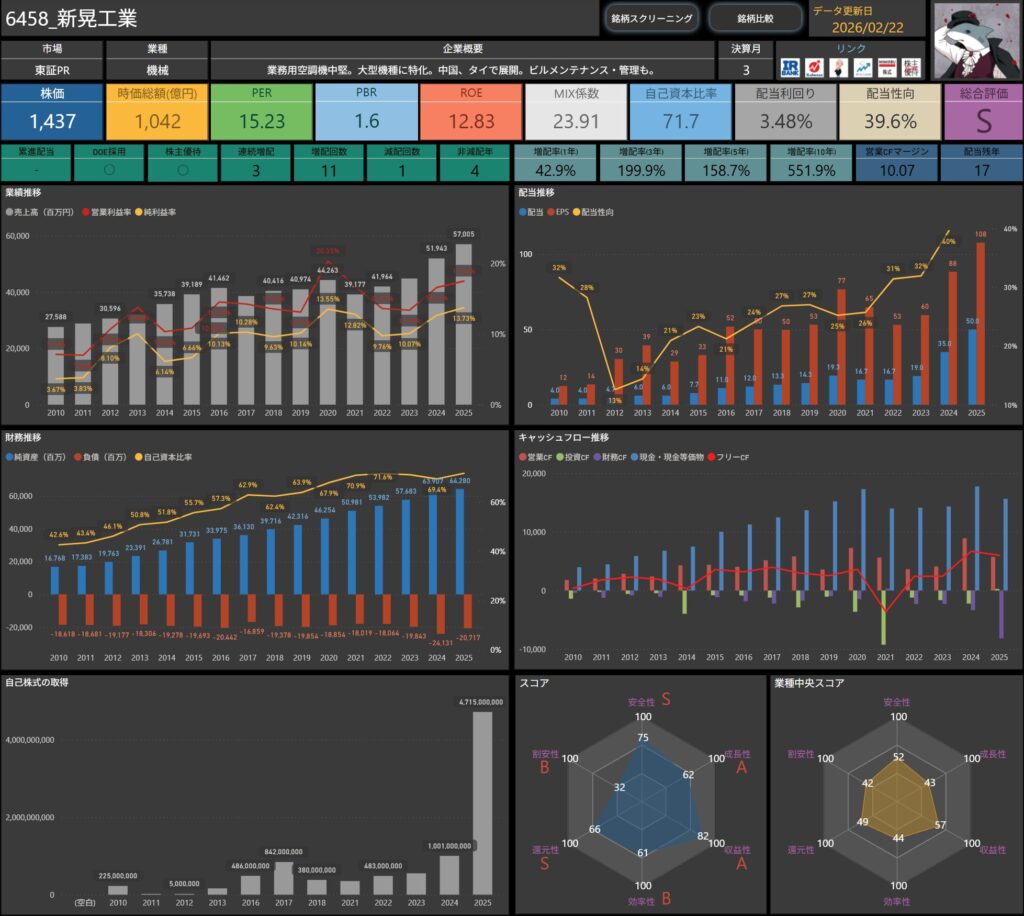Click the red-banner 株式 link icon

click(x=886, y=67)
